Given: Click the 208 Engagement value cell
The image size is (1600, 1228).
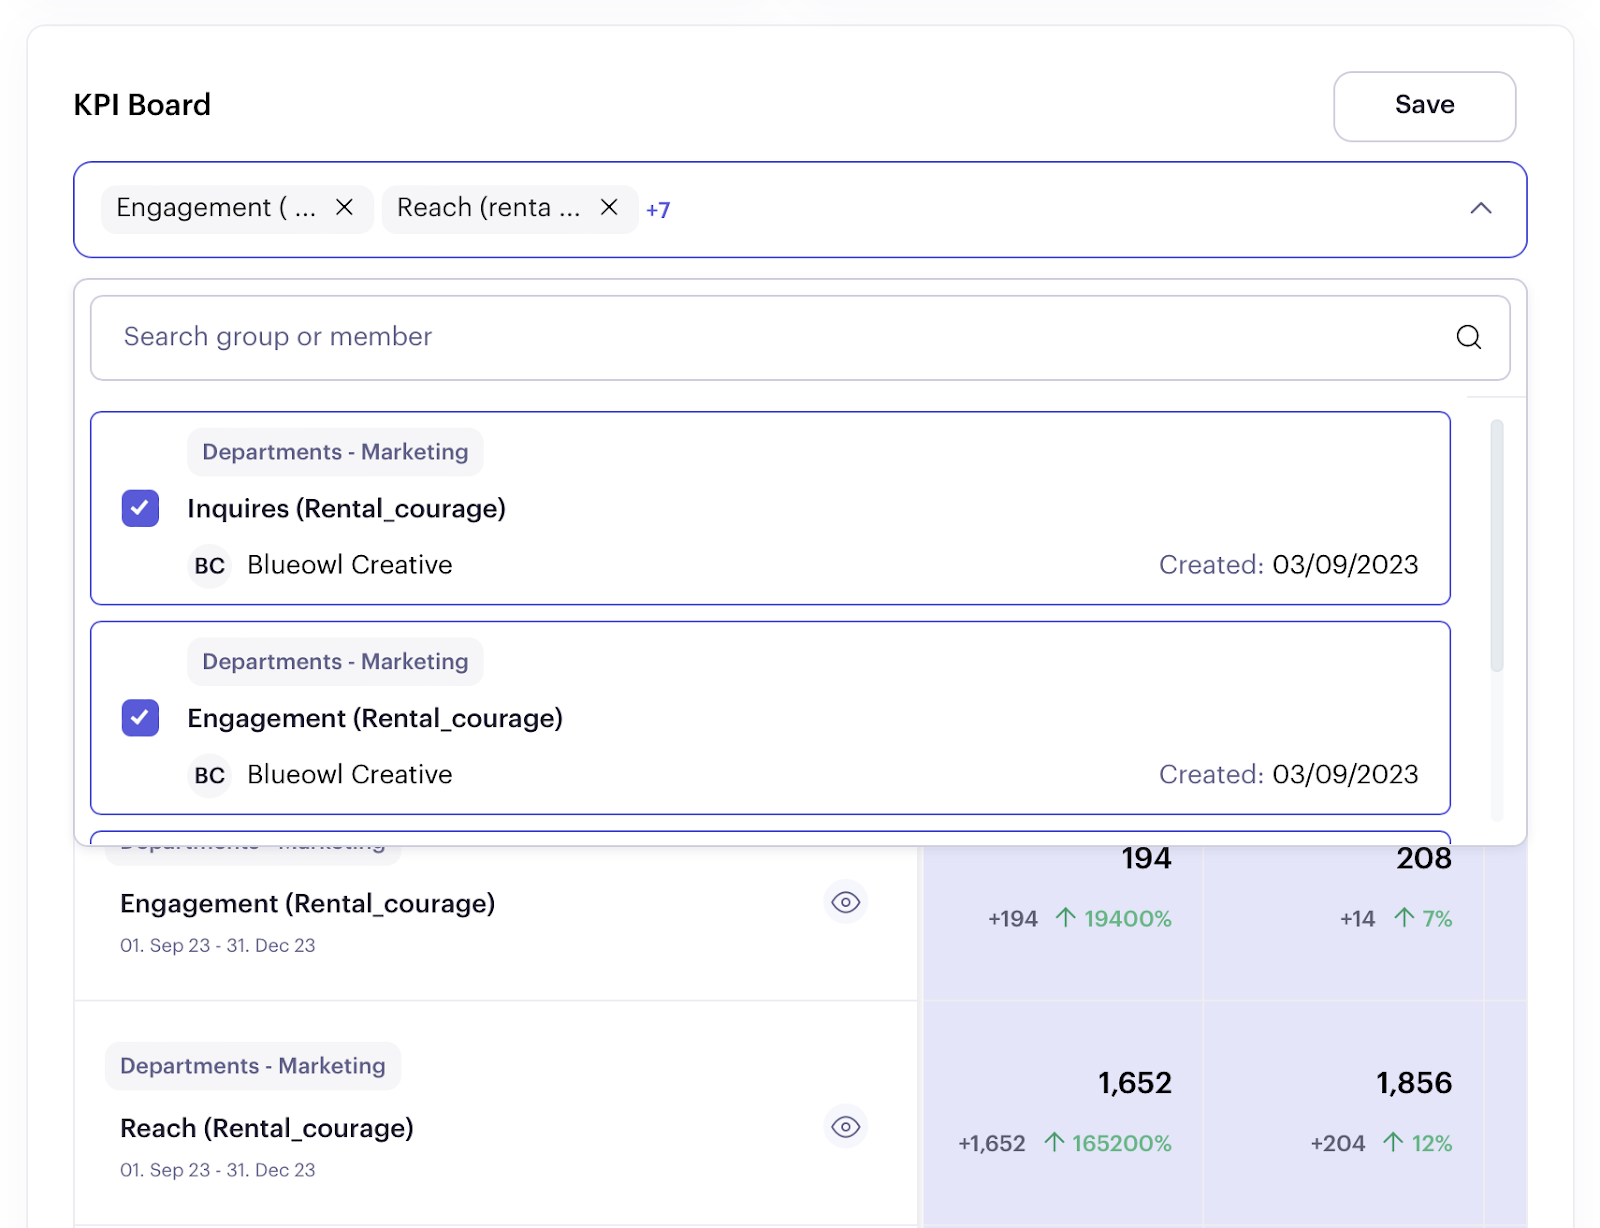Looking at the screenshot, I should pos(1424,858).
